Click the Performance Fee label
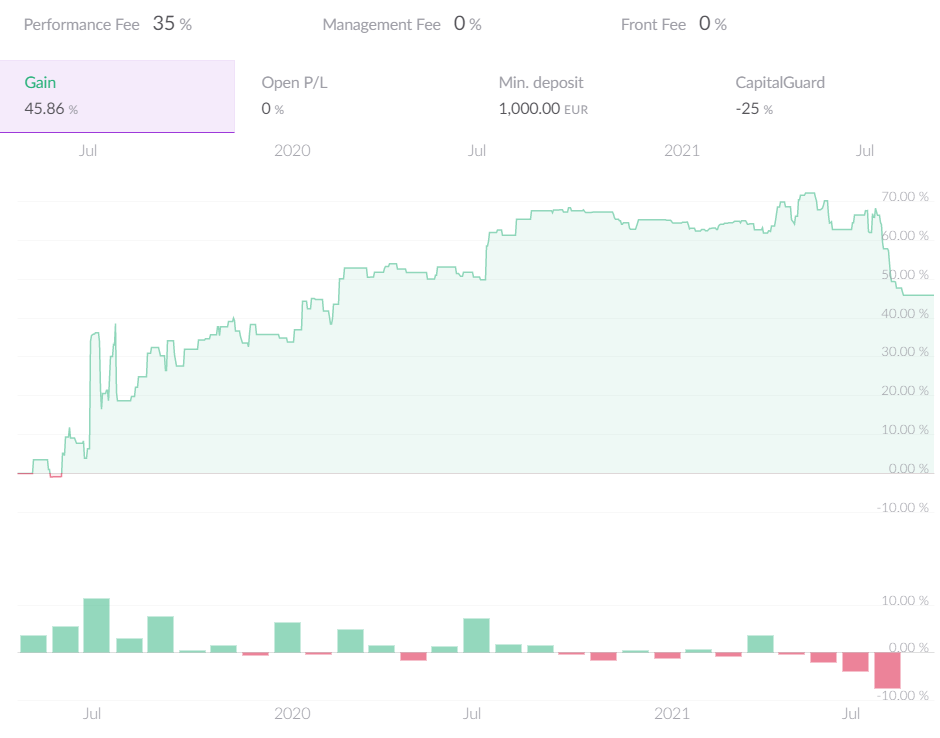The height and width of the screenshot is (738, 940). click(81, 24)
